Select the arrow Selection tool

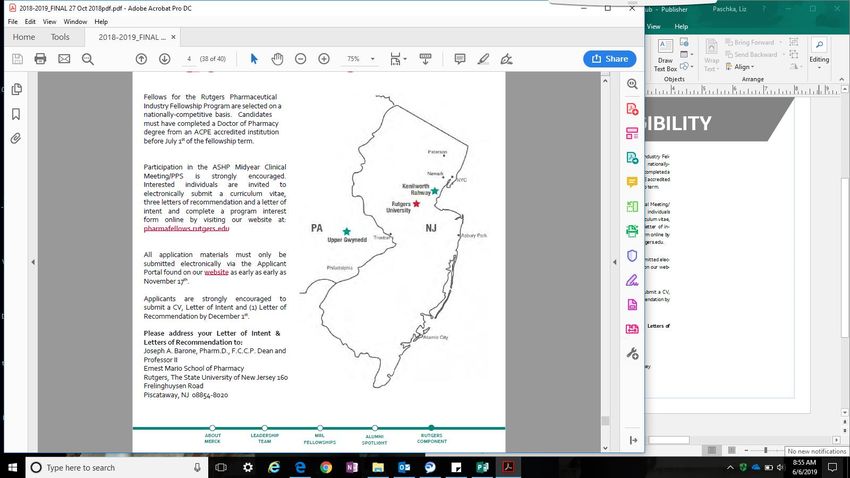click(x=254, y=59)
